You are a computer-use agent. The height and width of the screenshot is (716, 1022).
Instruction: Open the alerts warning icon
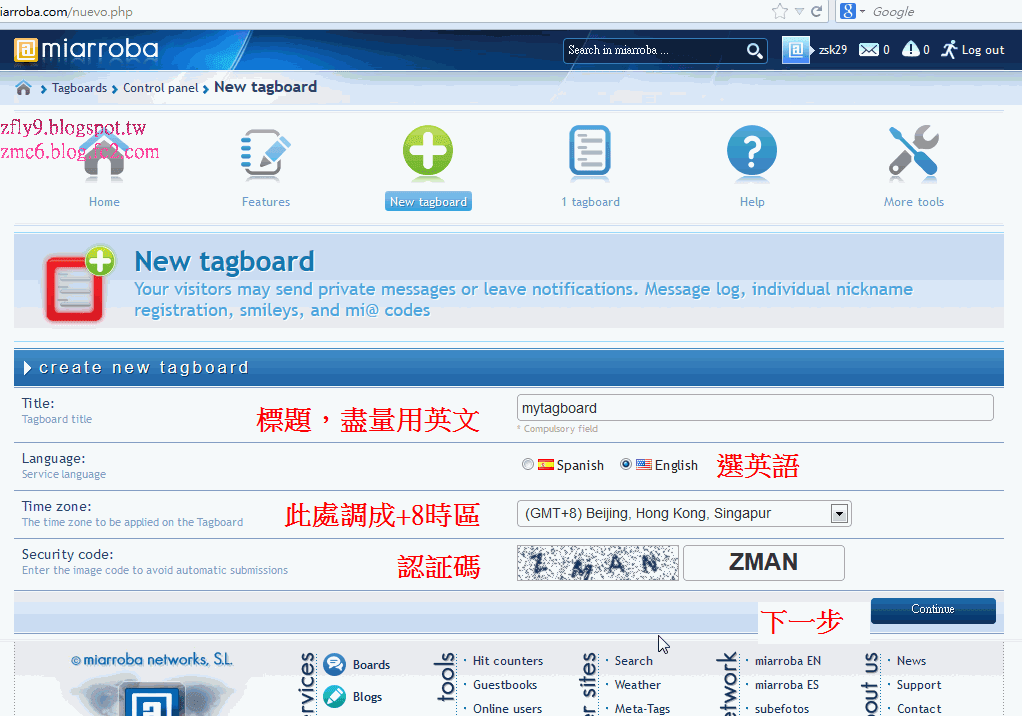click(910, 50)
